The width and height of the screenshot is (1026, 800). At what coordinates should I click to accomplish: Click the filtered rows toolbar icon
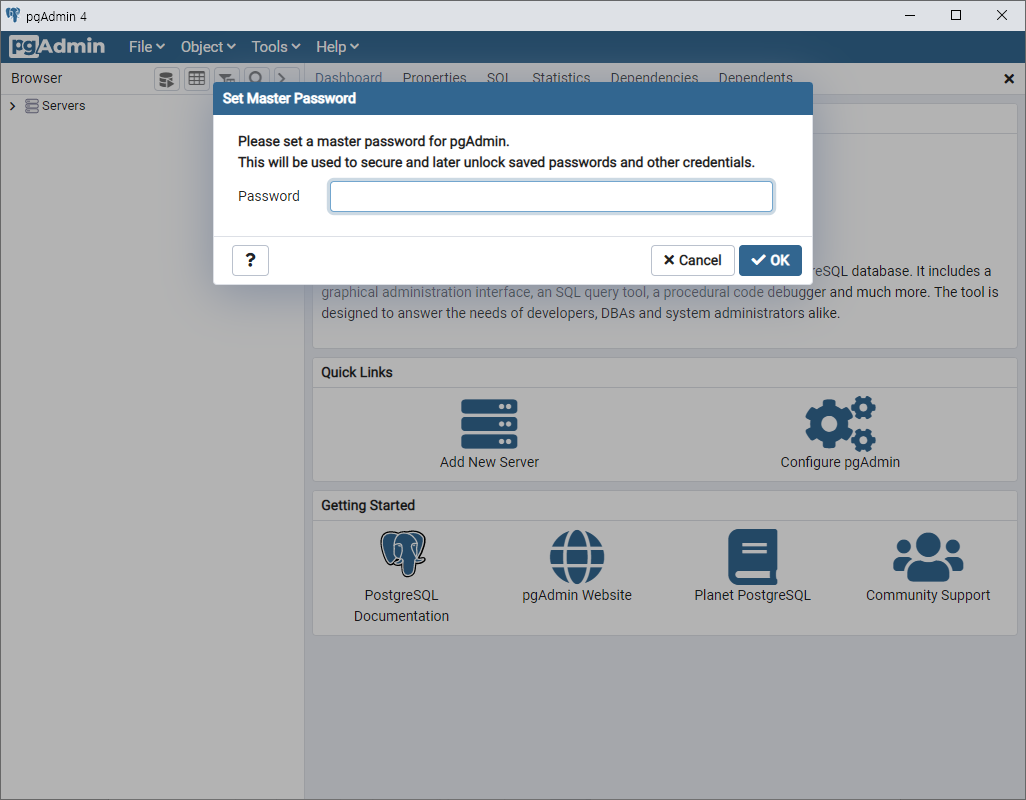coord(226,77)
